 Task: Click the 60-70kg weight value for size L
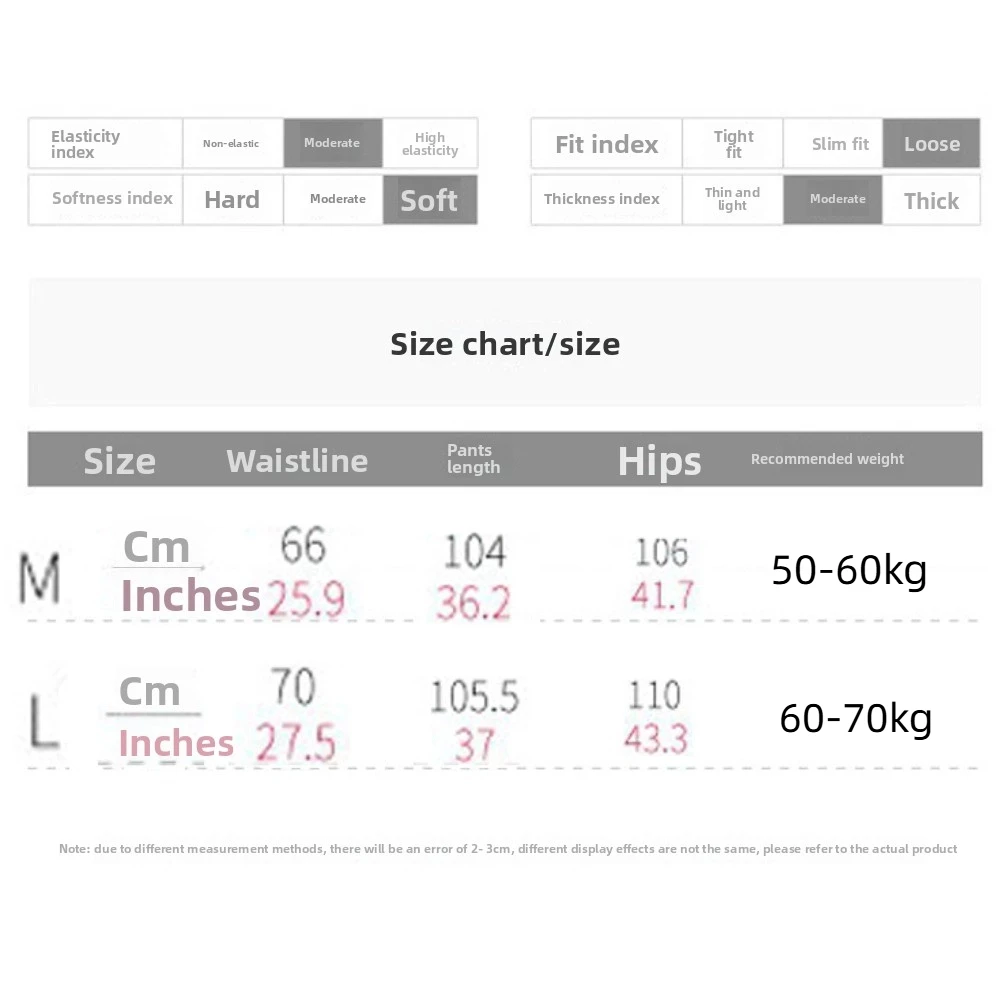coord(855,718)
